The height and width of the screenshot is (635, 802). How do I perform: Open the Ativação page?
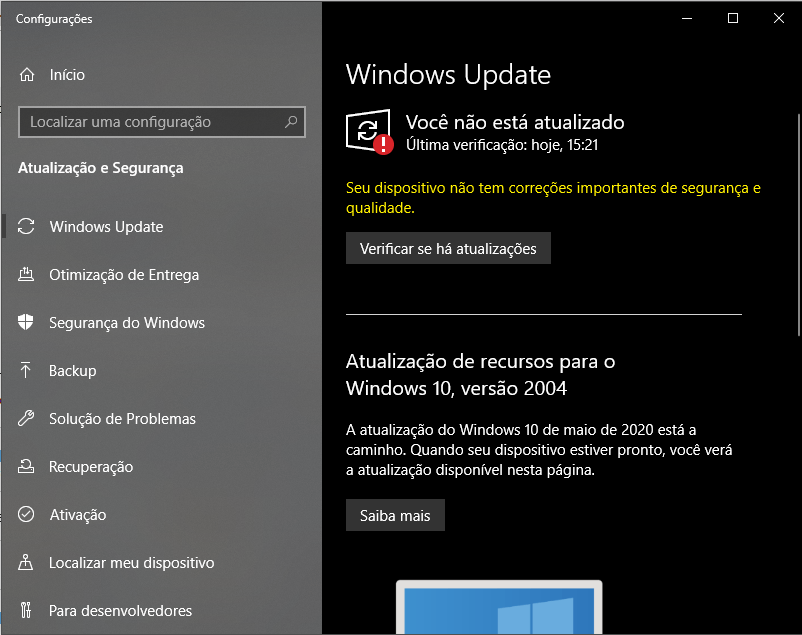click(x=162, y=515)
